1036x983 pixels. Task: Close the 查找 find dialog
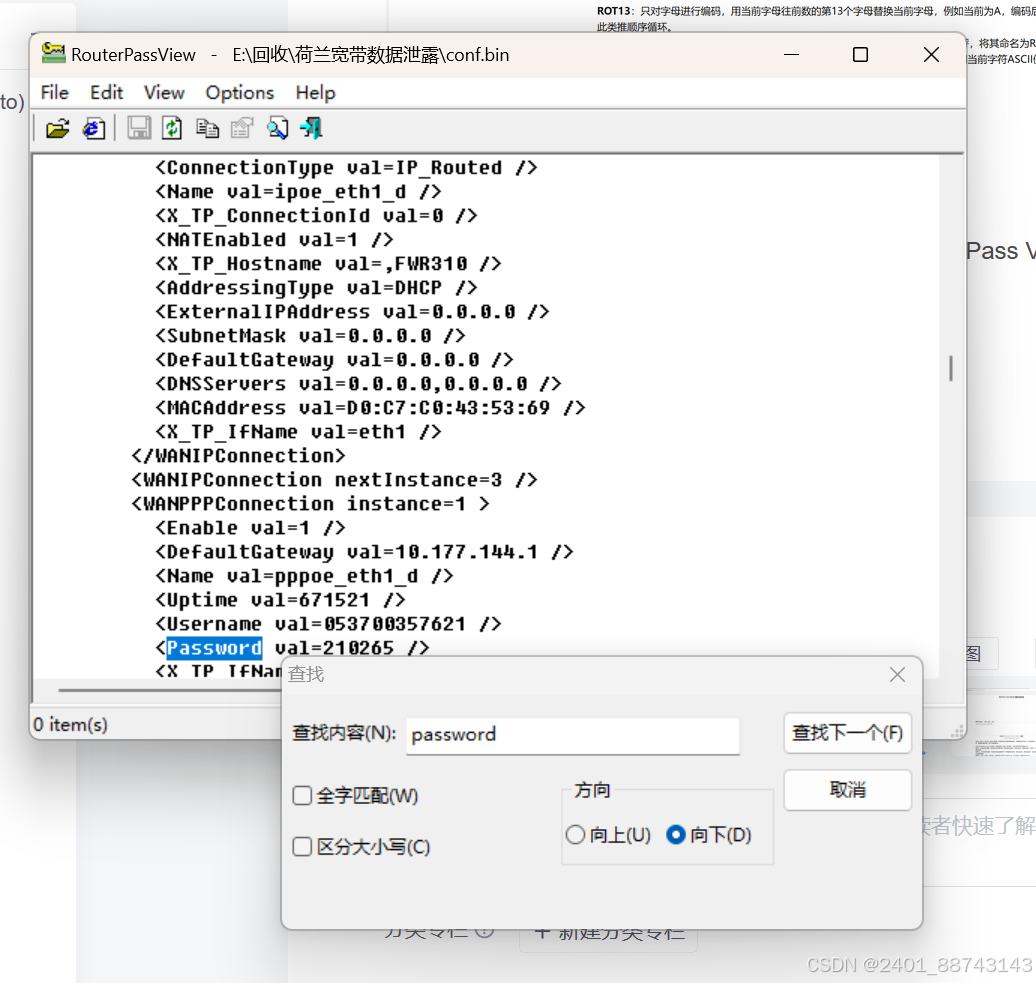tap(897, 674)
